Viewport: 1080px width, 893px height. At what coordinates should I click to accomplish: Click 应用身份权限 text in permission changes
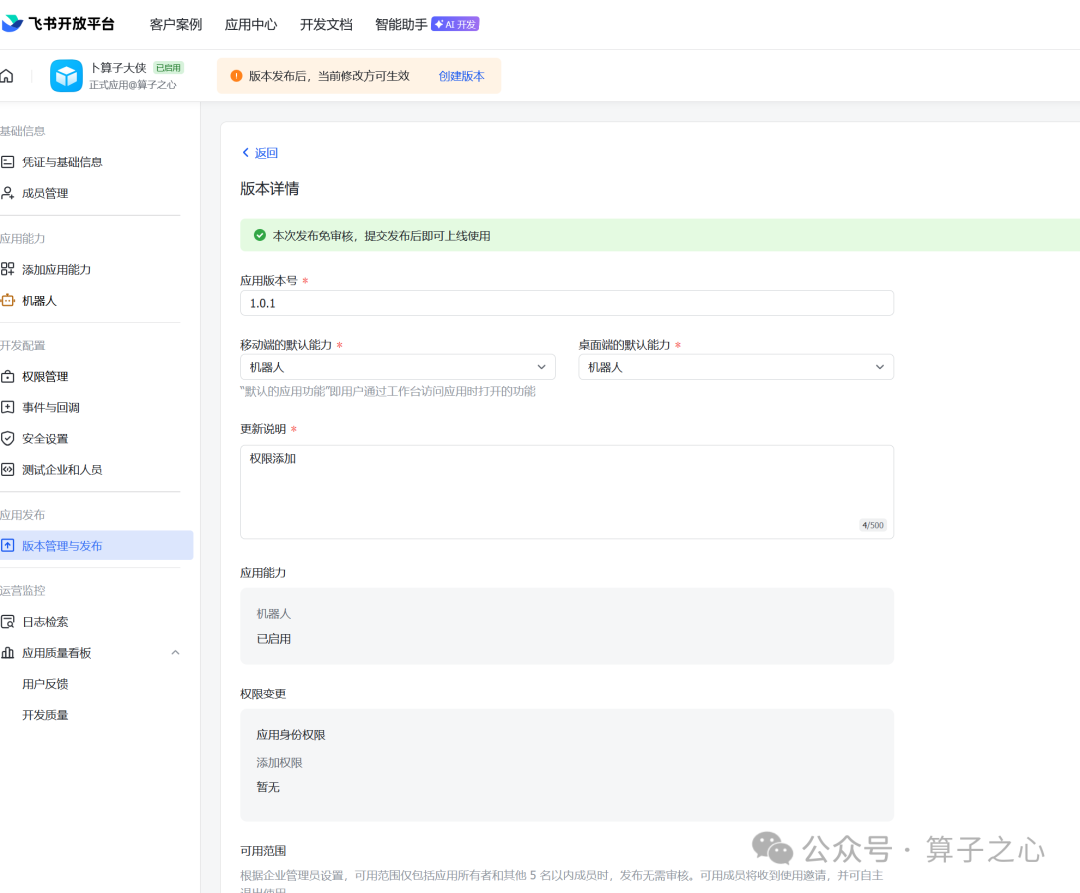coord(291,735)
